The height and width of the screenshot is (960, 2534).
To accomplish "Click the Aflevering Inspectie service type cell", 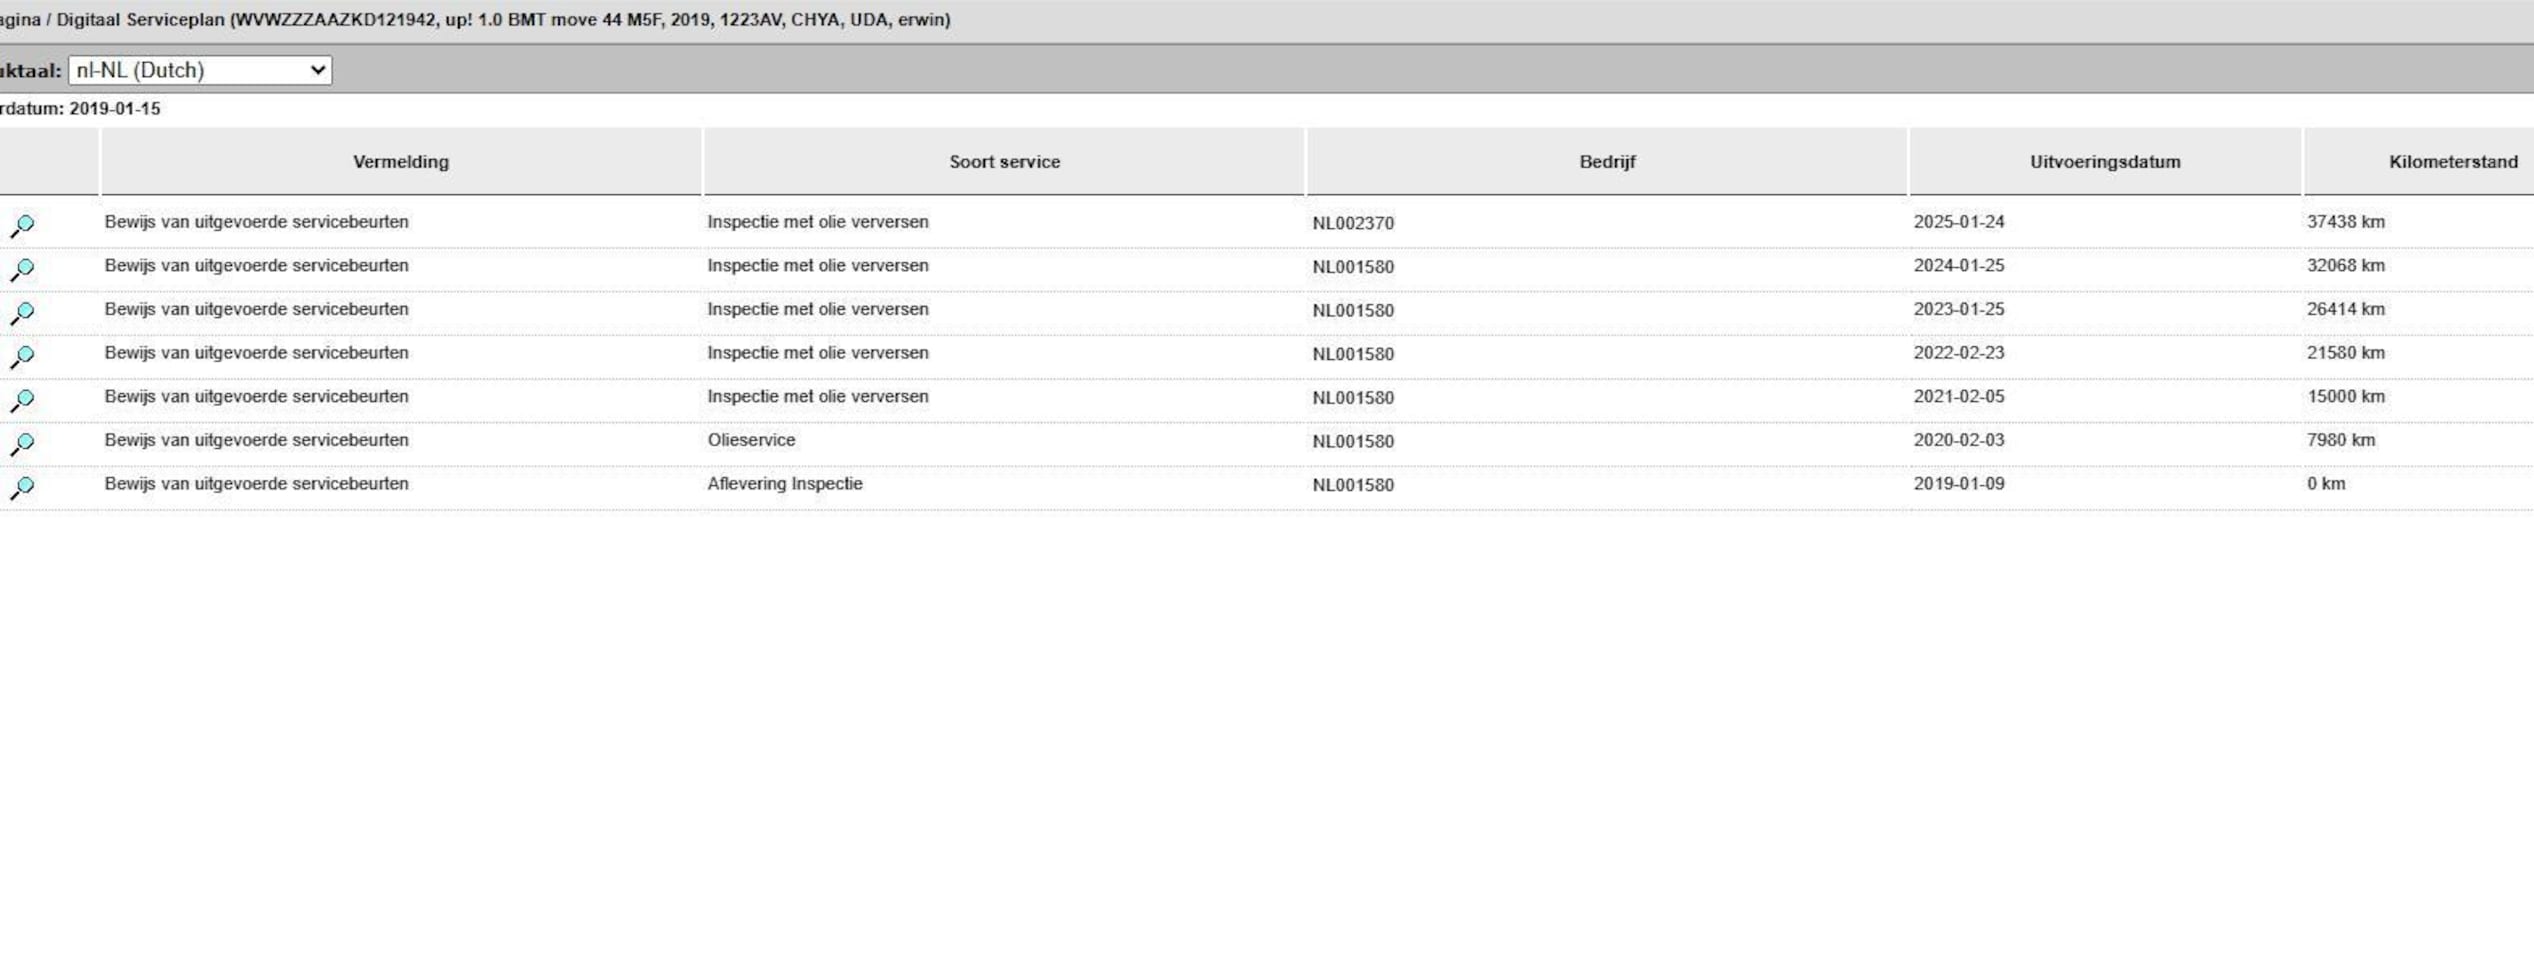I will pos(785,484).
